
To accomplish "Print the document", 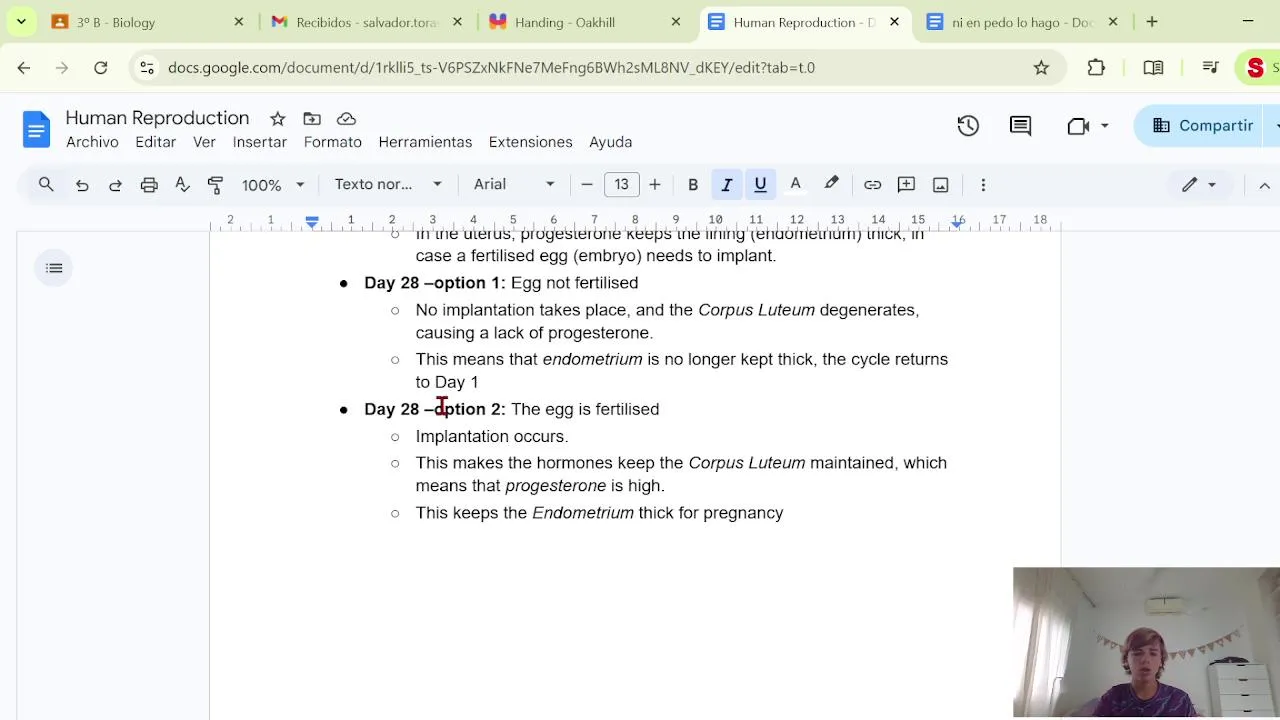I will [x=149, y=185].
